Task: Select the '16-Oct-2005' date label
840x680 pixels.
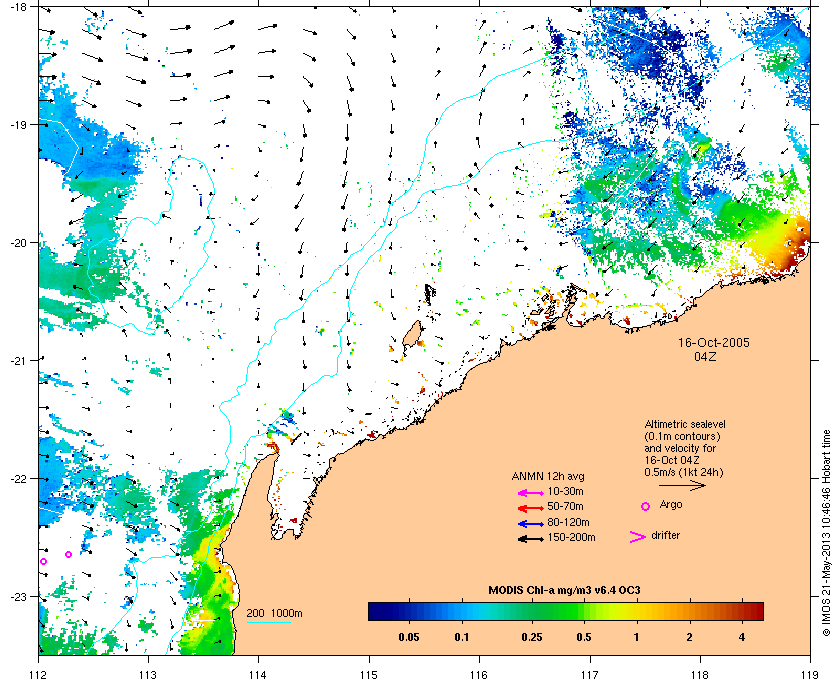Action: point(714,342)
